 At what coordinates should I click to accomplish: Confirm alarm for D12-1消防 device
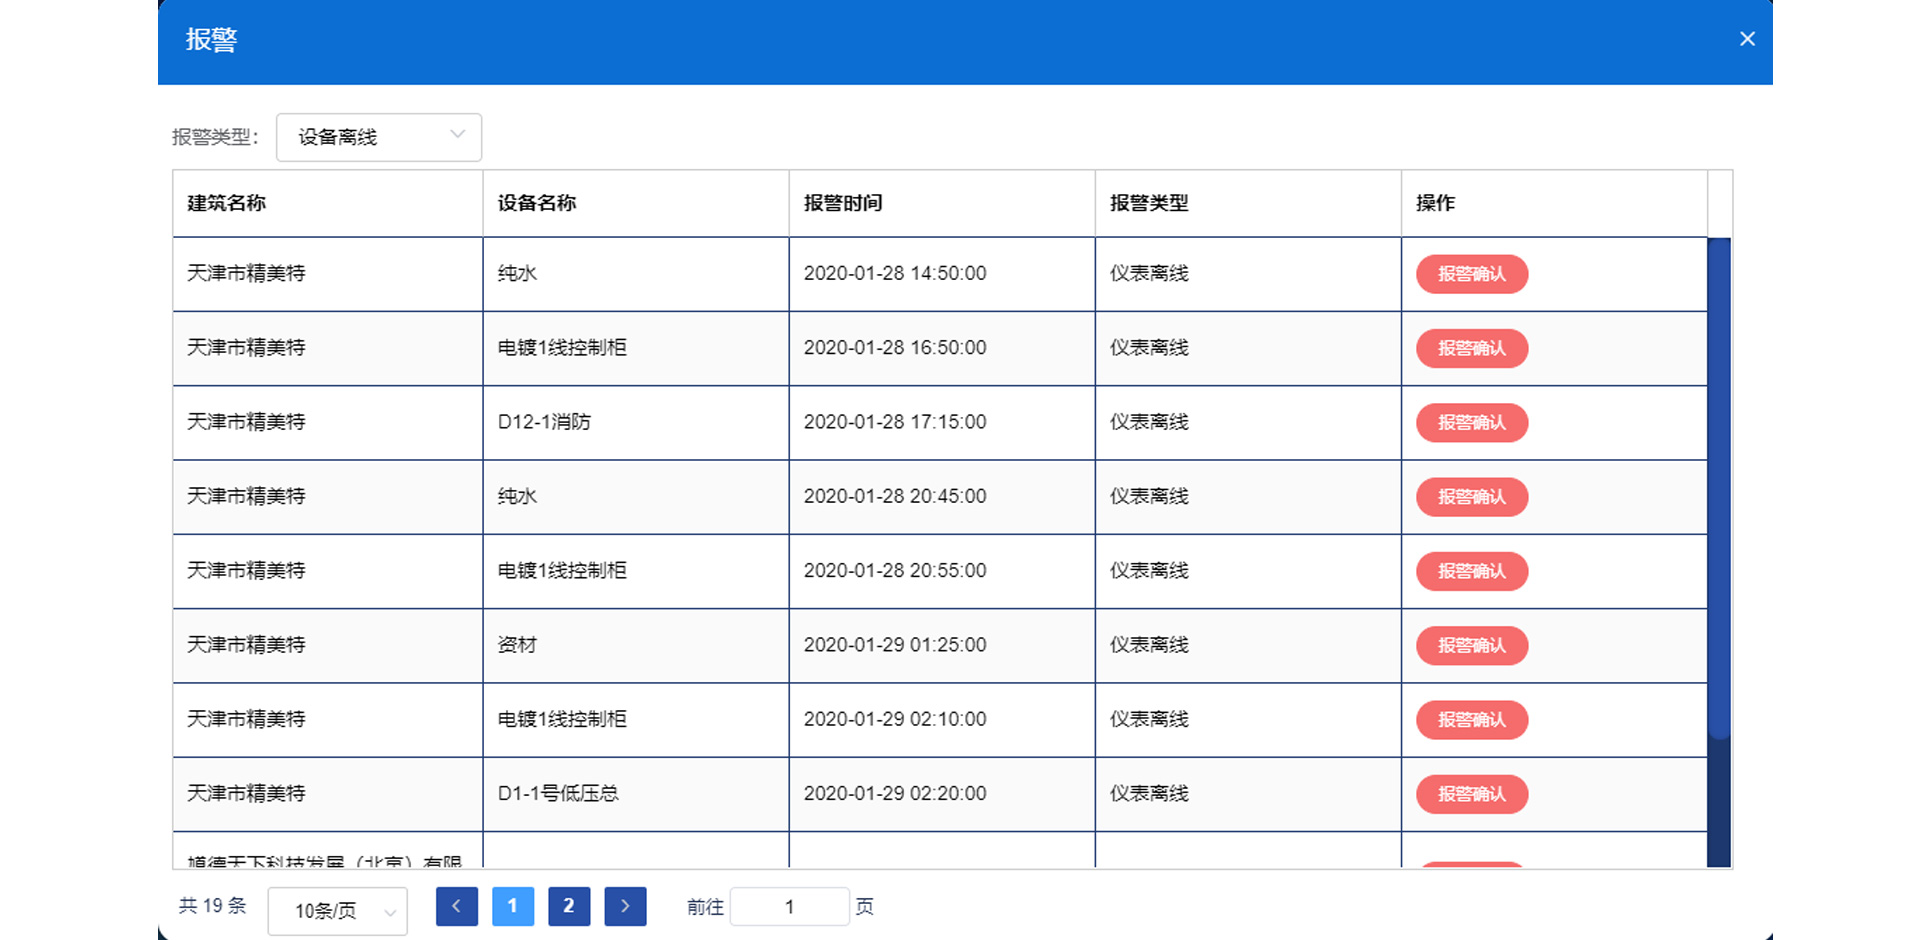click(x=1472, y=422)
